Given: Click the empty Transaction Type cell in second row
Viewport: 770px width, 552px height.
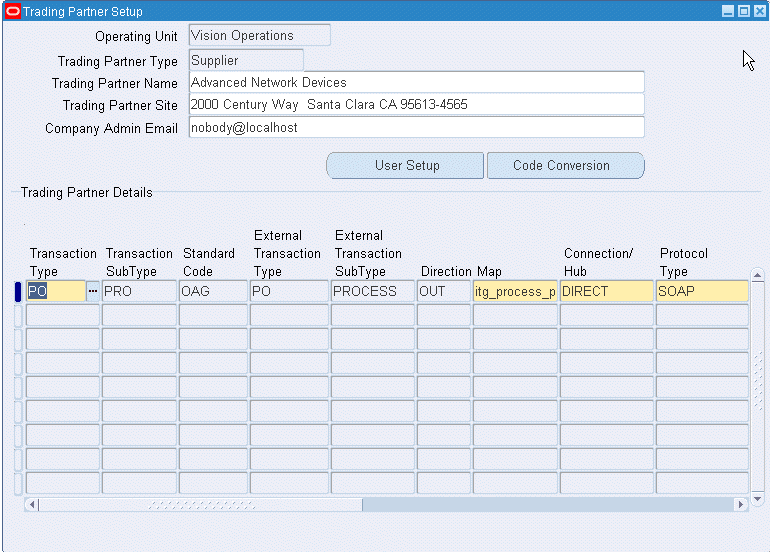Looking at the screenshot, I should coord(63,315).
